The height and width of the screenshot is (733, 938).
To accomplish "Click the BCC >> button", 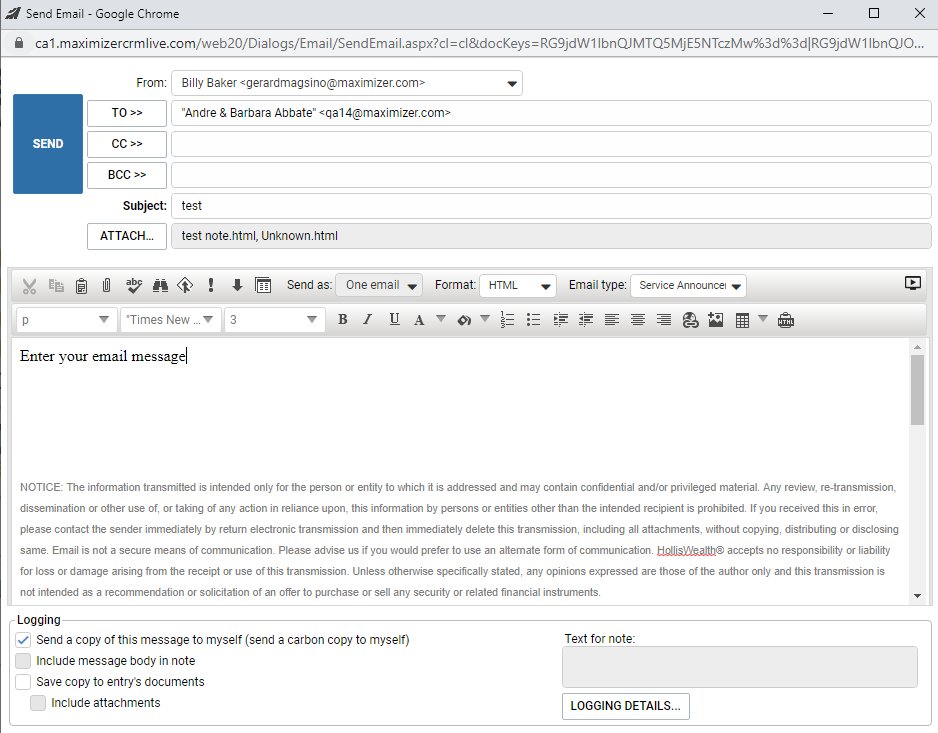I will 127,175.
